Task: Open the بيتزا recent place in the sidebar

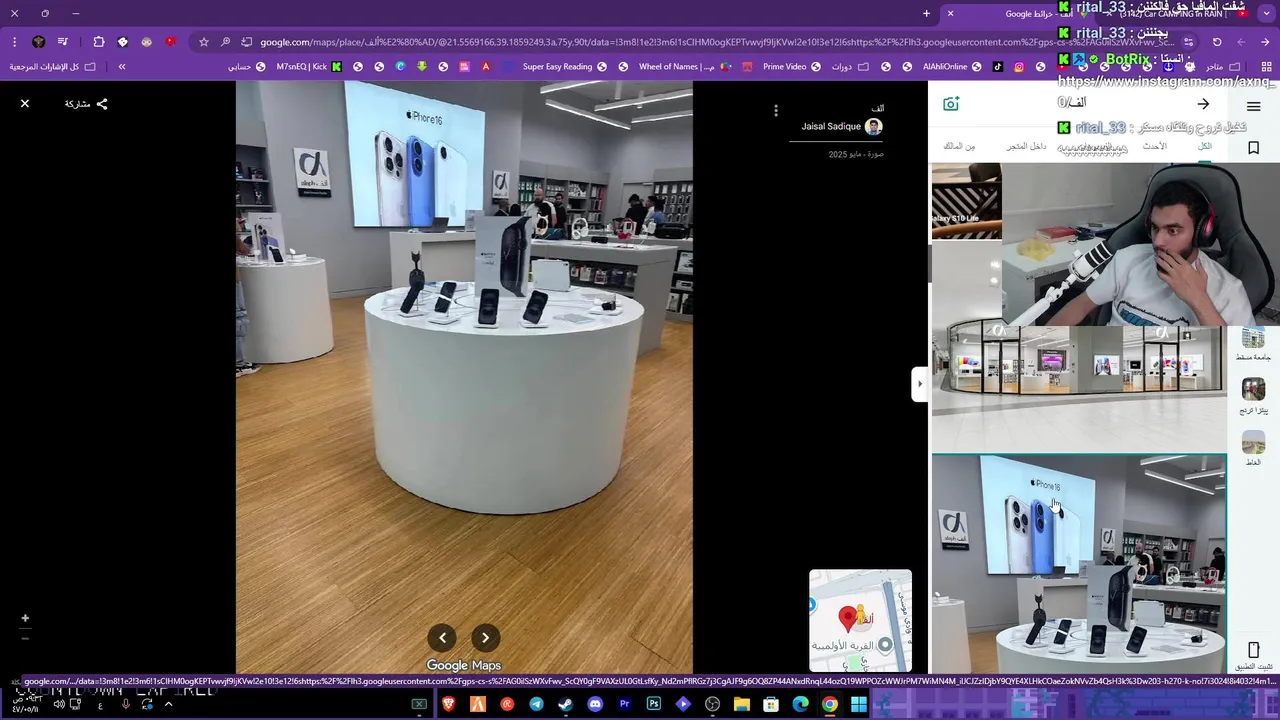Action: (1253, 396)
